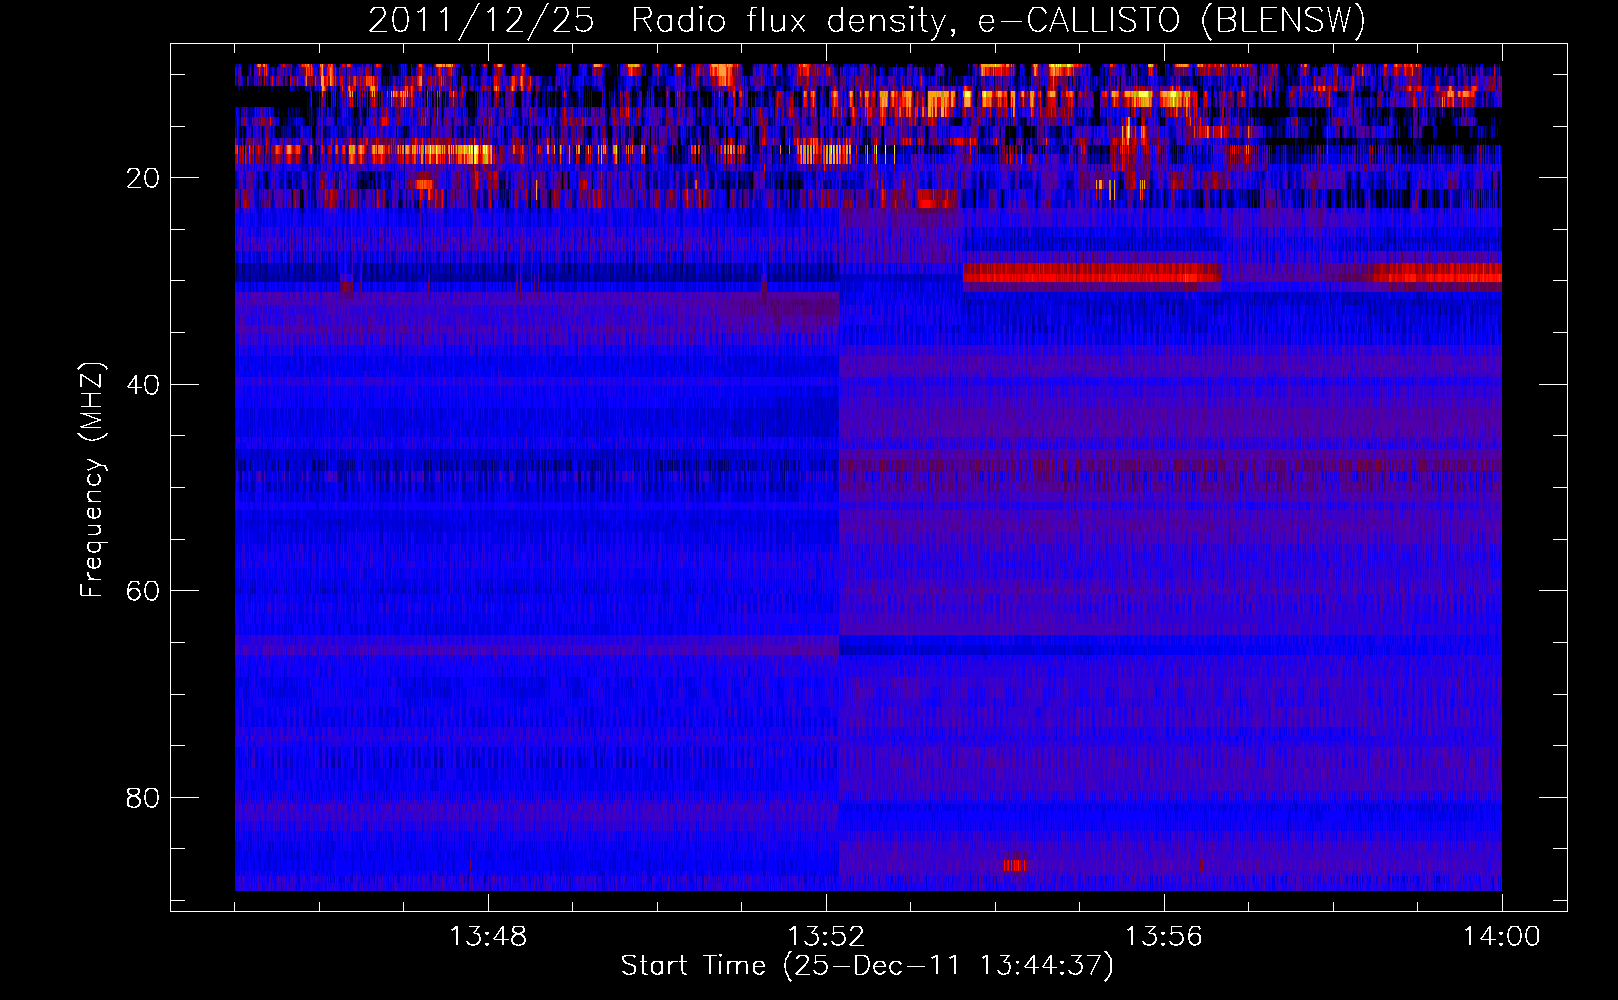Viewport: 1618px width, 1000px height.
Task: Click the 'Start Time (25-Dec-11 13:44:37)' label
Action: [x=866, y=966]
